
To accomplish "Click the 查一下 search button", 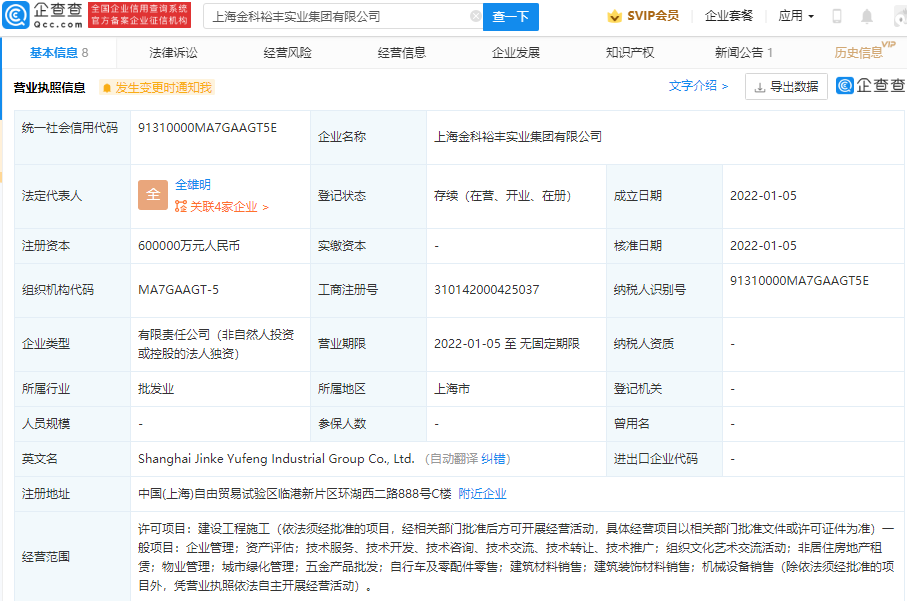I will (x=512, y=16).
